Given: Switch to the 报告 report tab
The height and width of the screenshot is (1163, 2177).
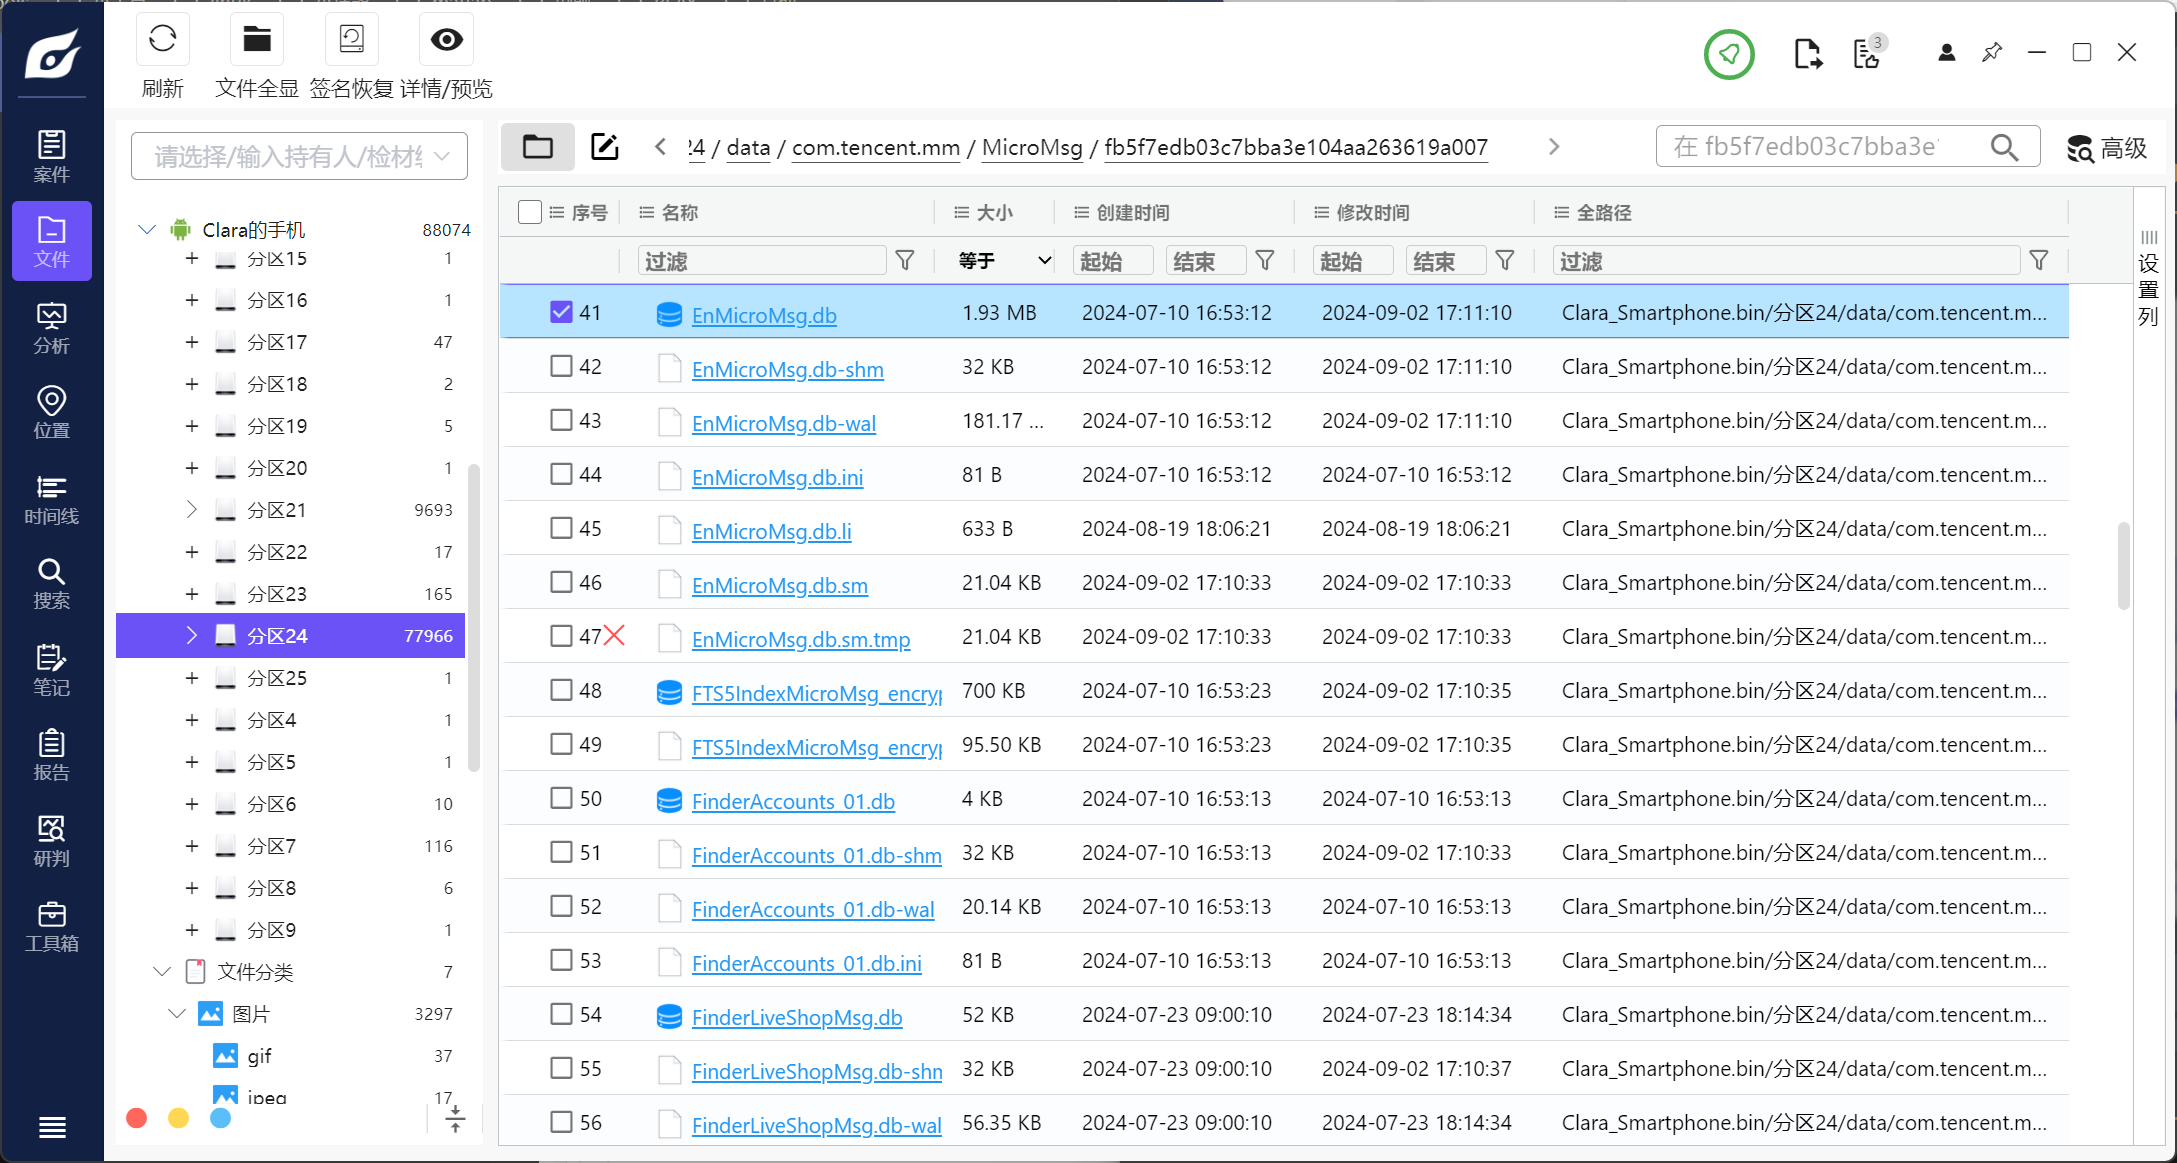Looking at the screenshot, I should 51,755.
